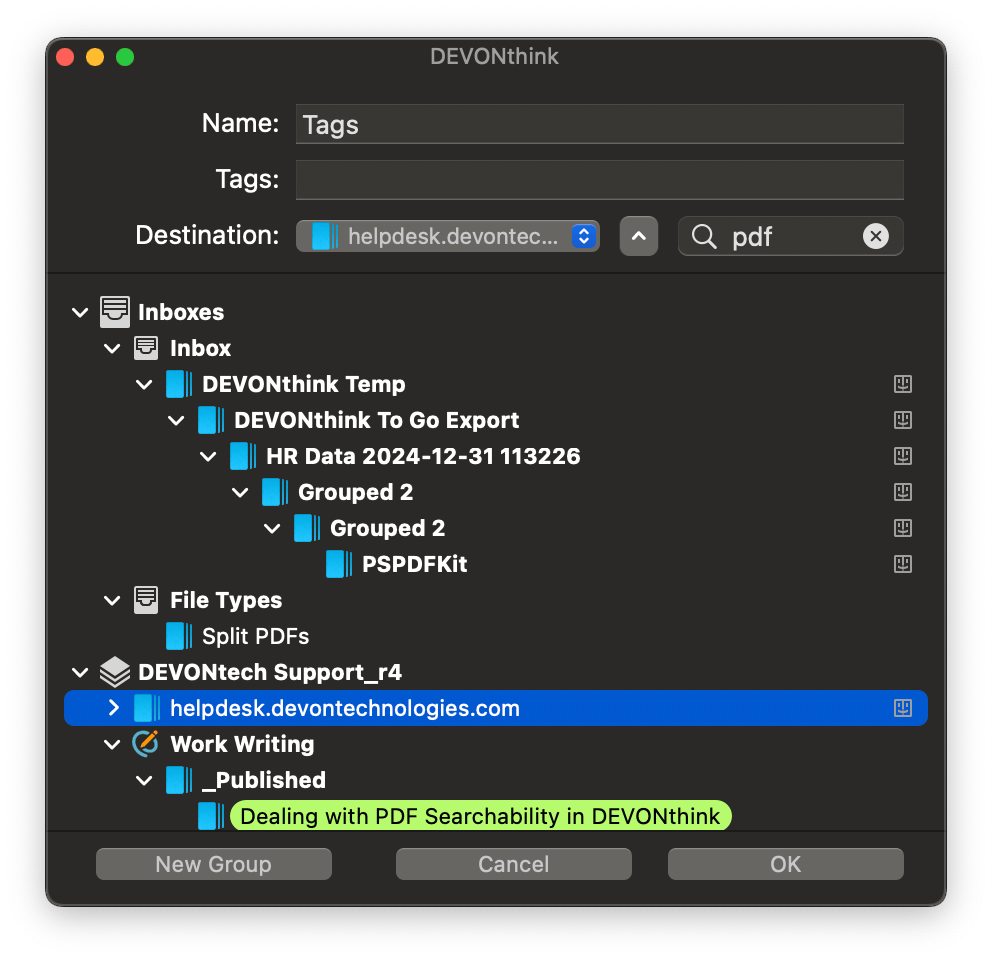Click the magnifying glass search icon

click(704, 237)
